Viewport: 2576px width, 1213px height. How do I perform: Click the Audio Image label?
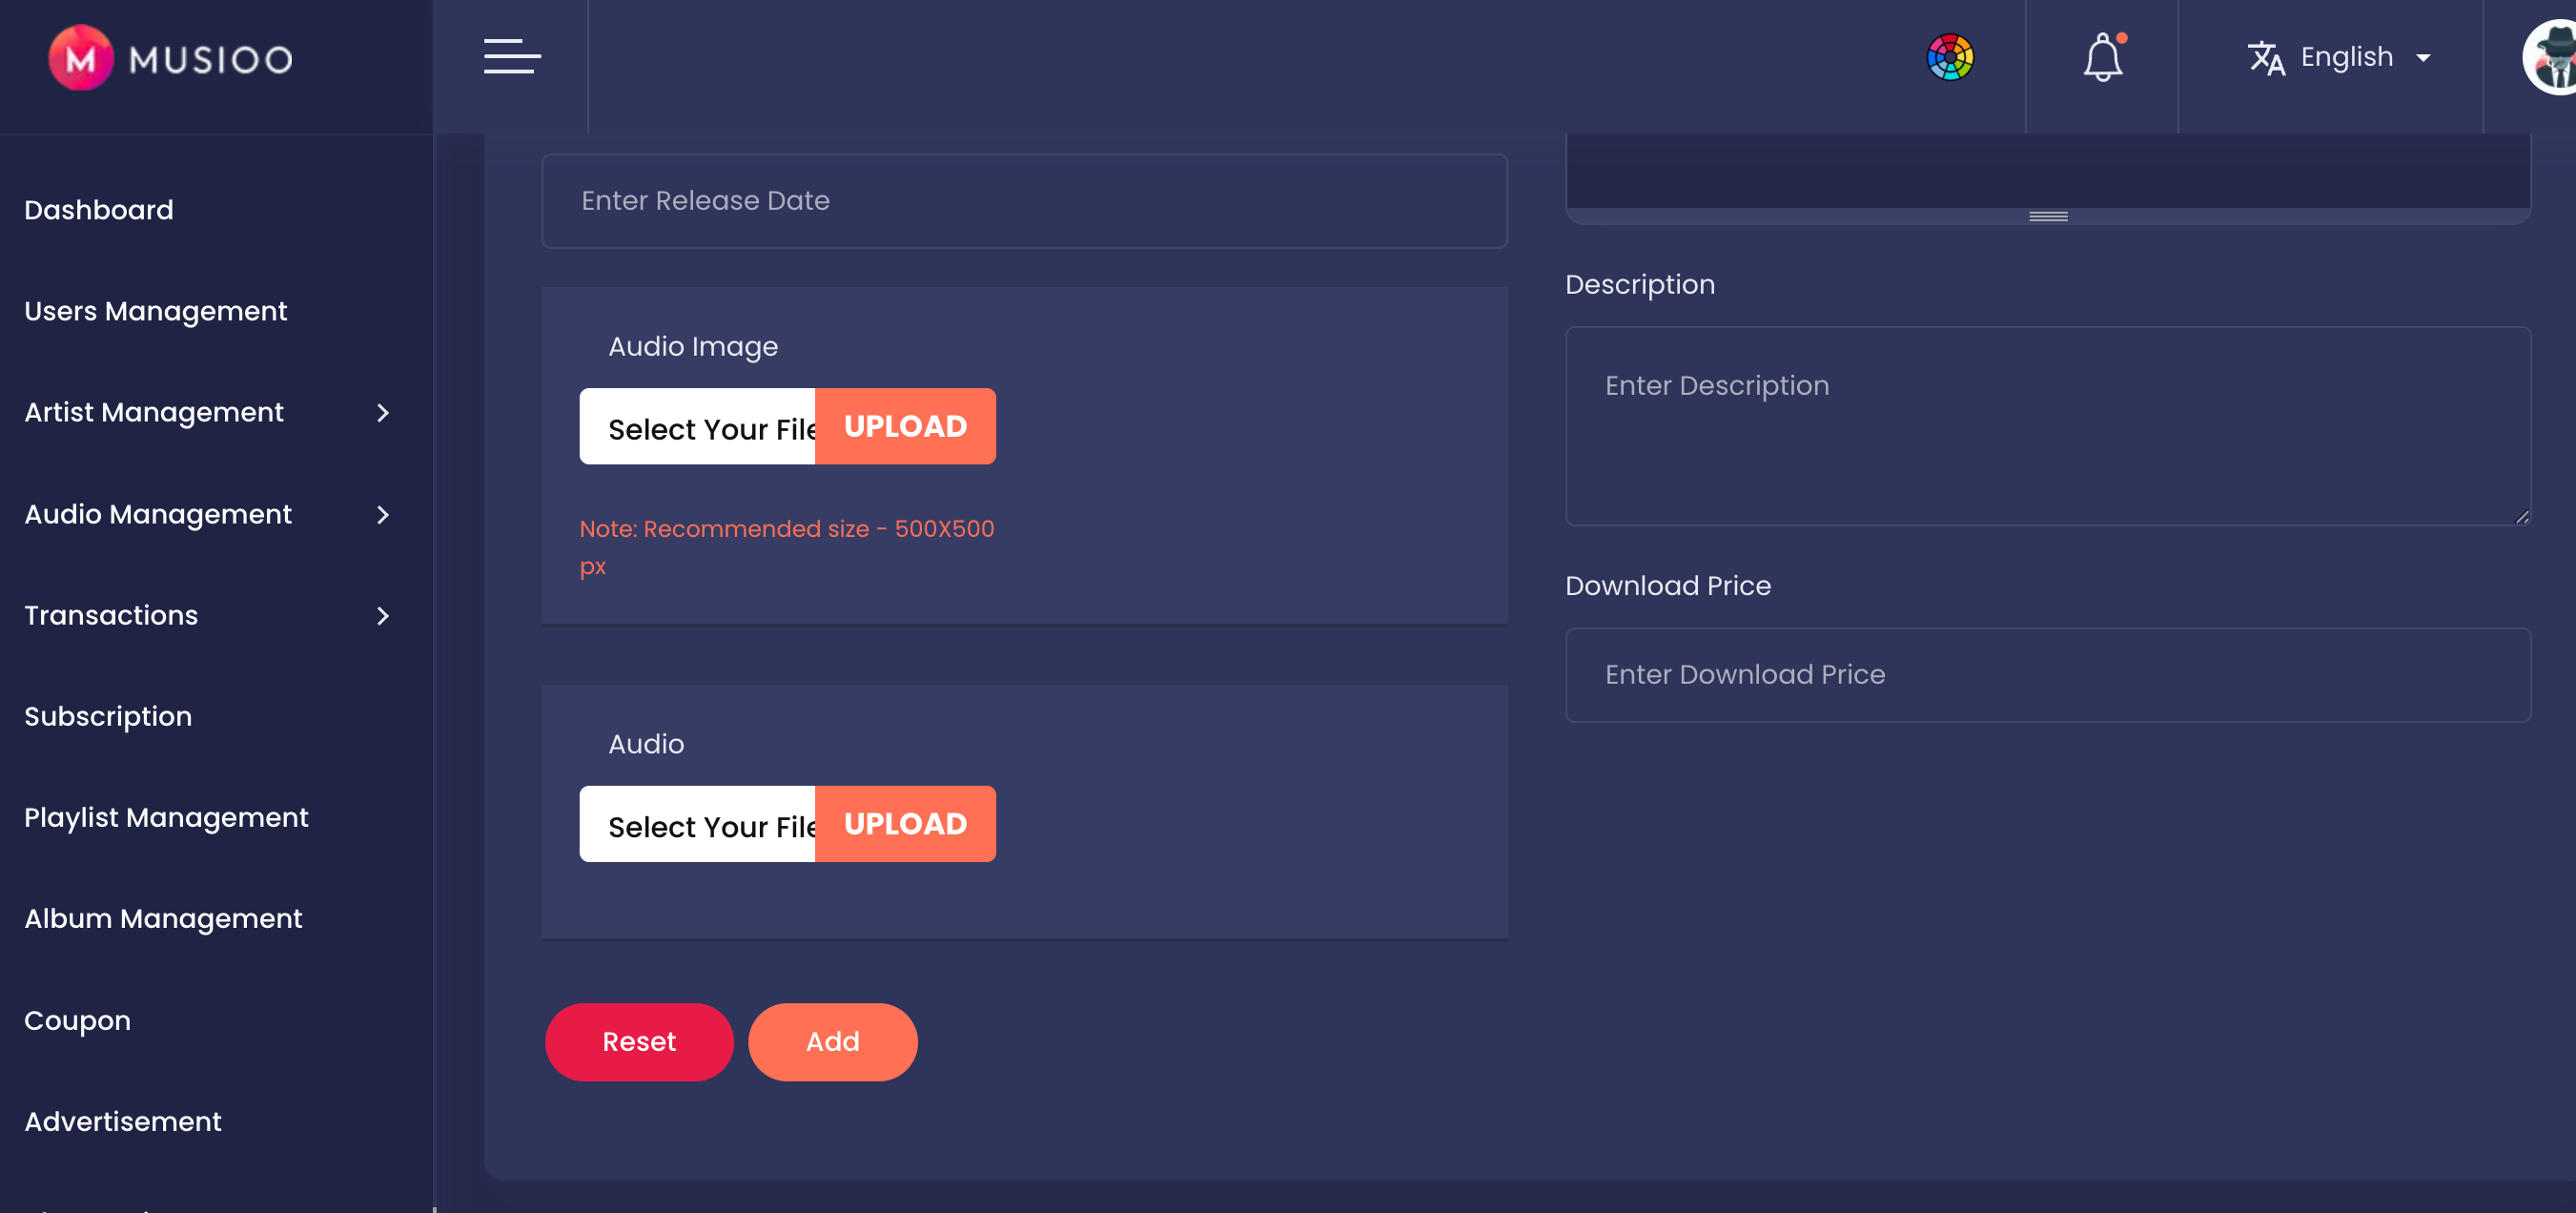693,346
